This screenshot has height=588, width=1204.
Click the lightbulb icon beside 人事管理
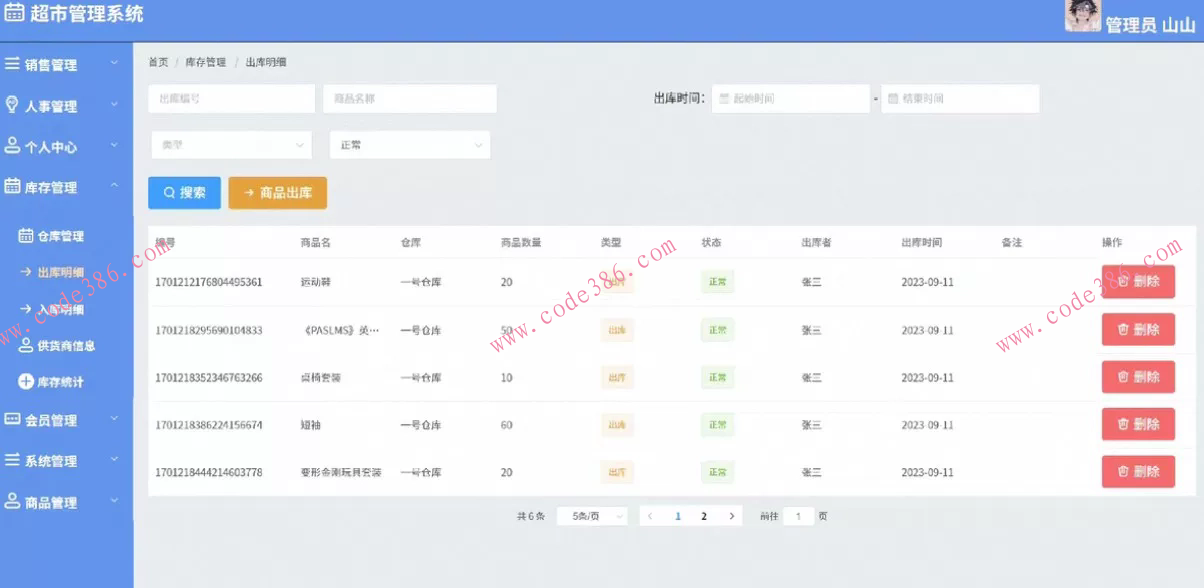click(12, 106)
